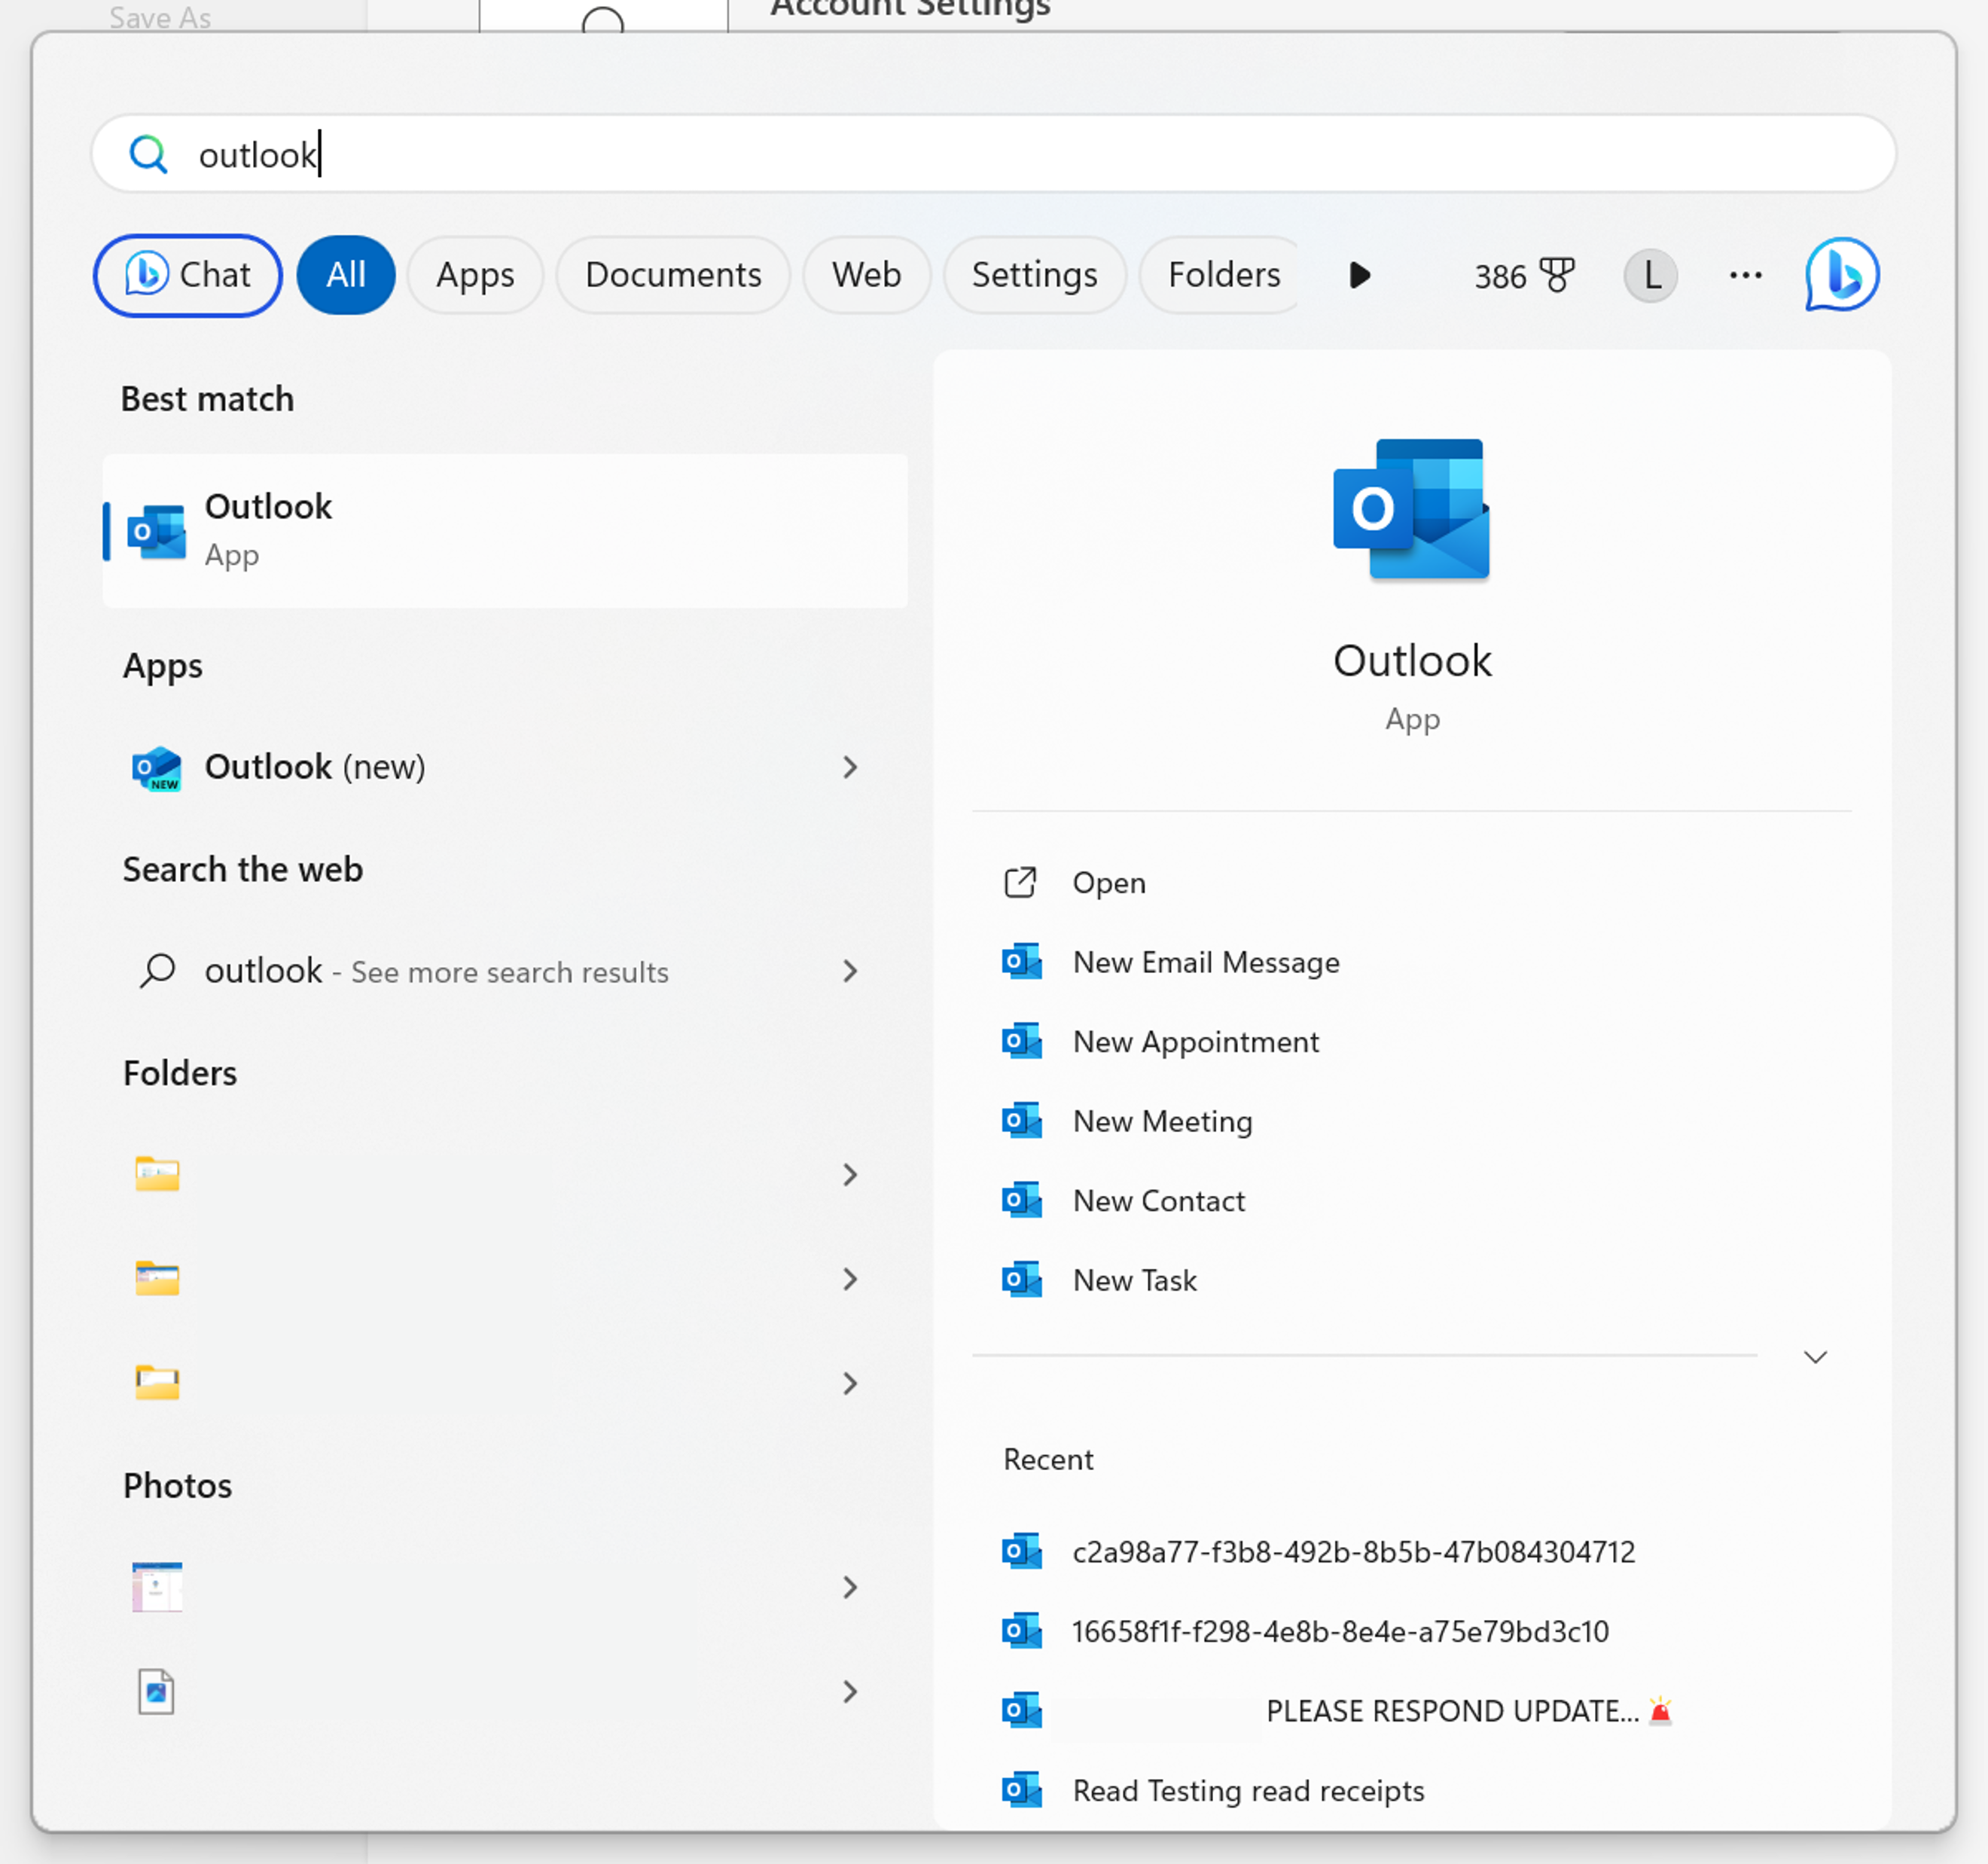
Task: Choose New Appointment action
Action: pyautogui.click(x=1411, y=1042)
